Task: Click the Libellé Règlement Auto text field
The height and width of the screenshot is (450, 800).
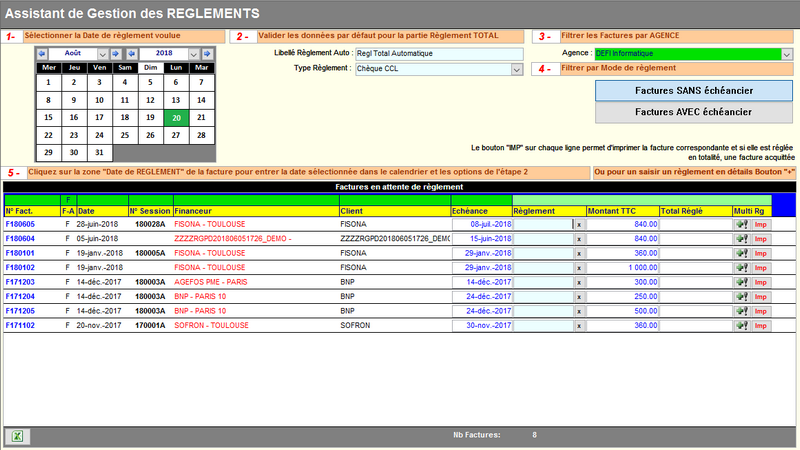Action: pos(439,54)
